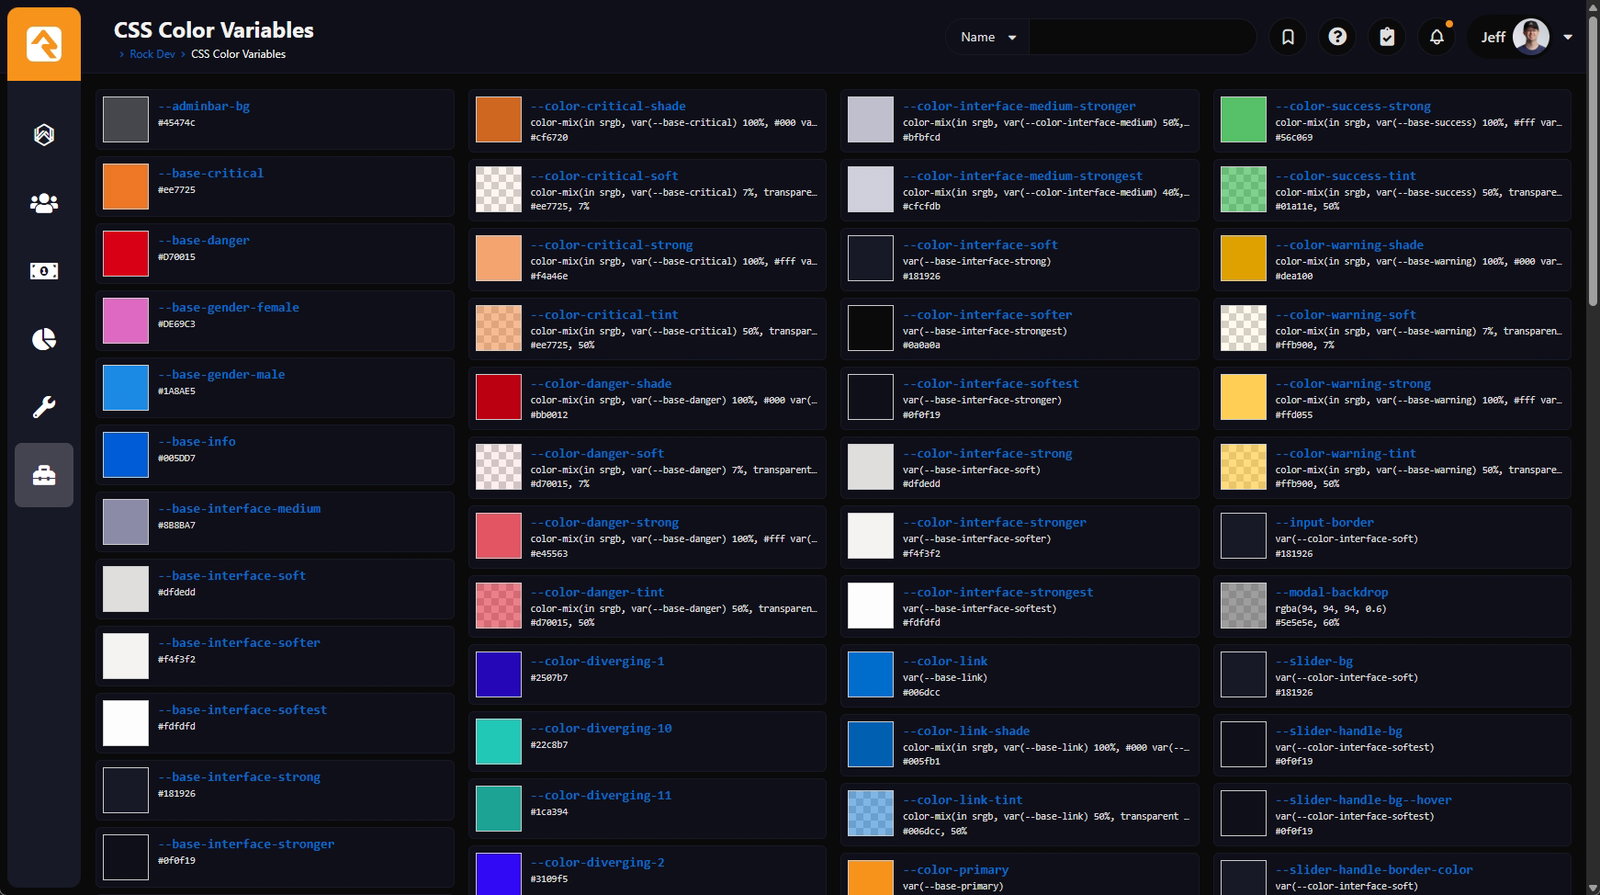Image resolution: width=1600 pixels, height=895 pixels.
Task: Click the --color-link-shade variable name
Action: (966, 731)
